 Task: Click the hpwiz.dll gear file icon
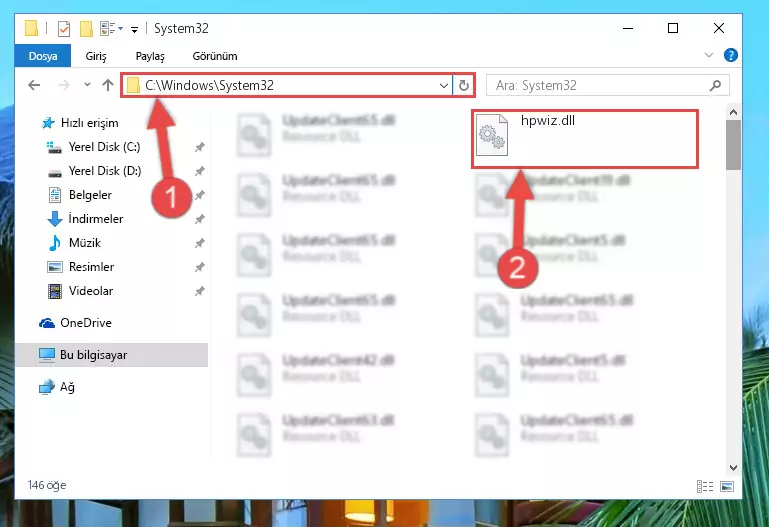pos(492,135)
